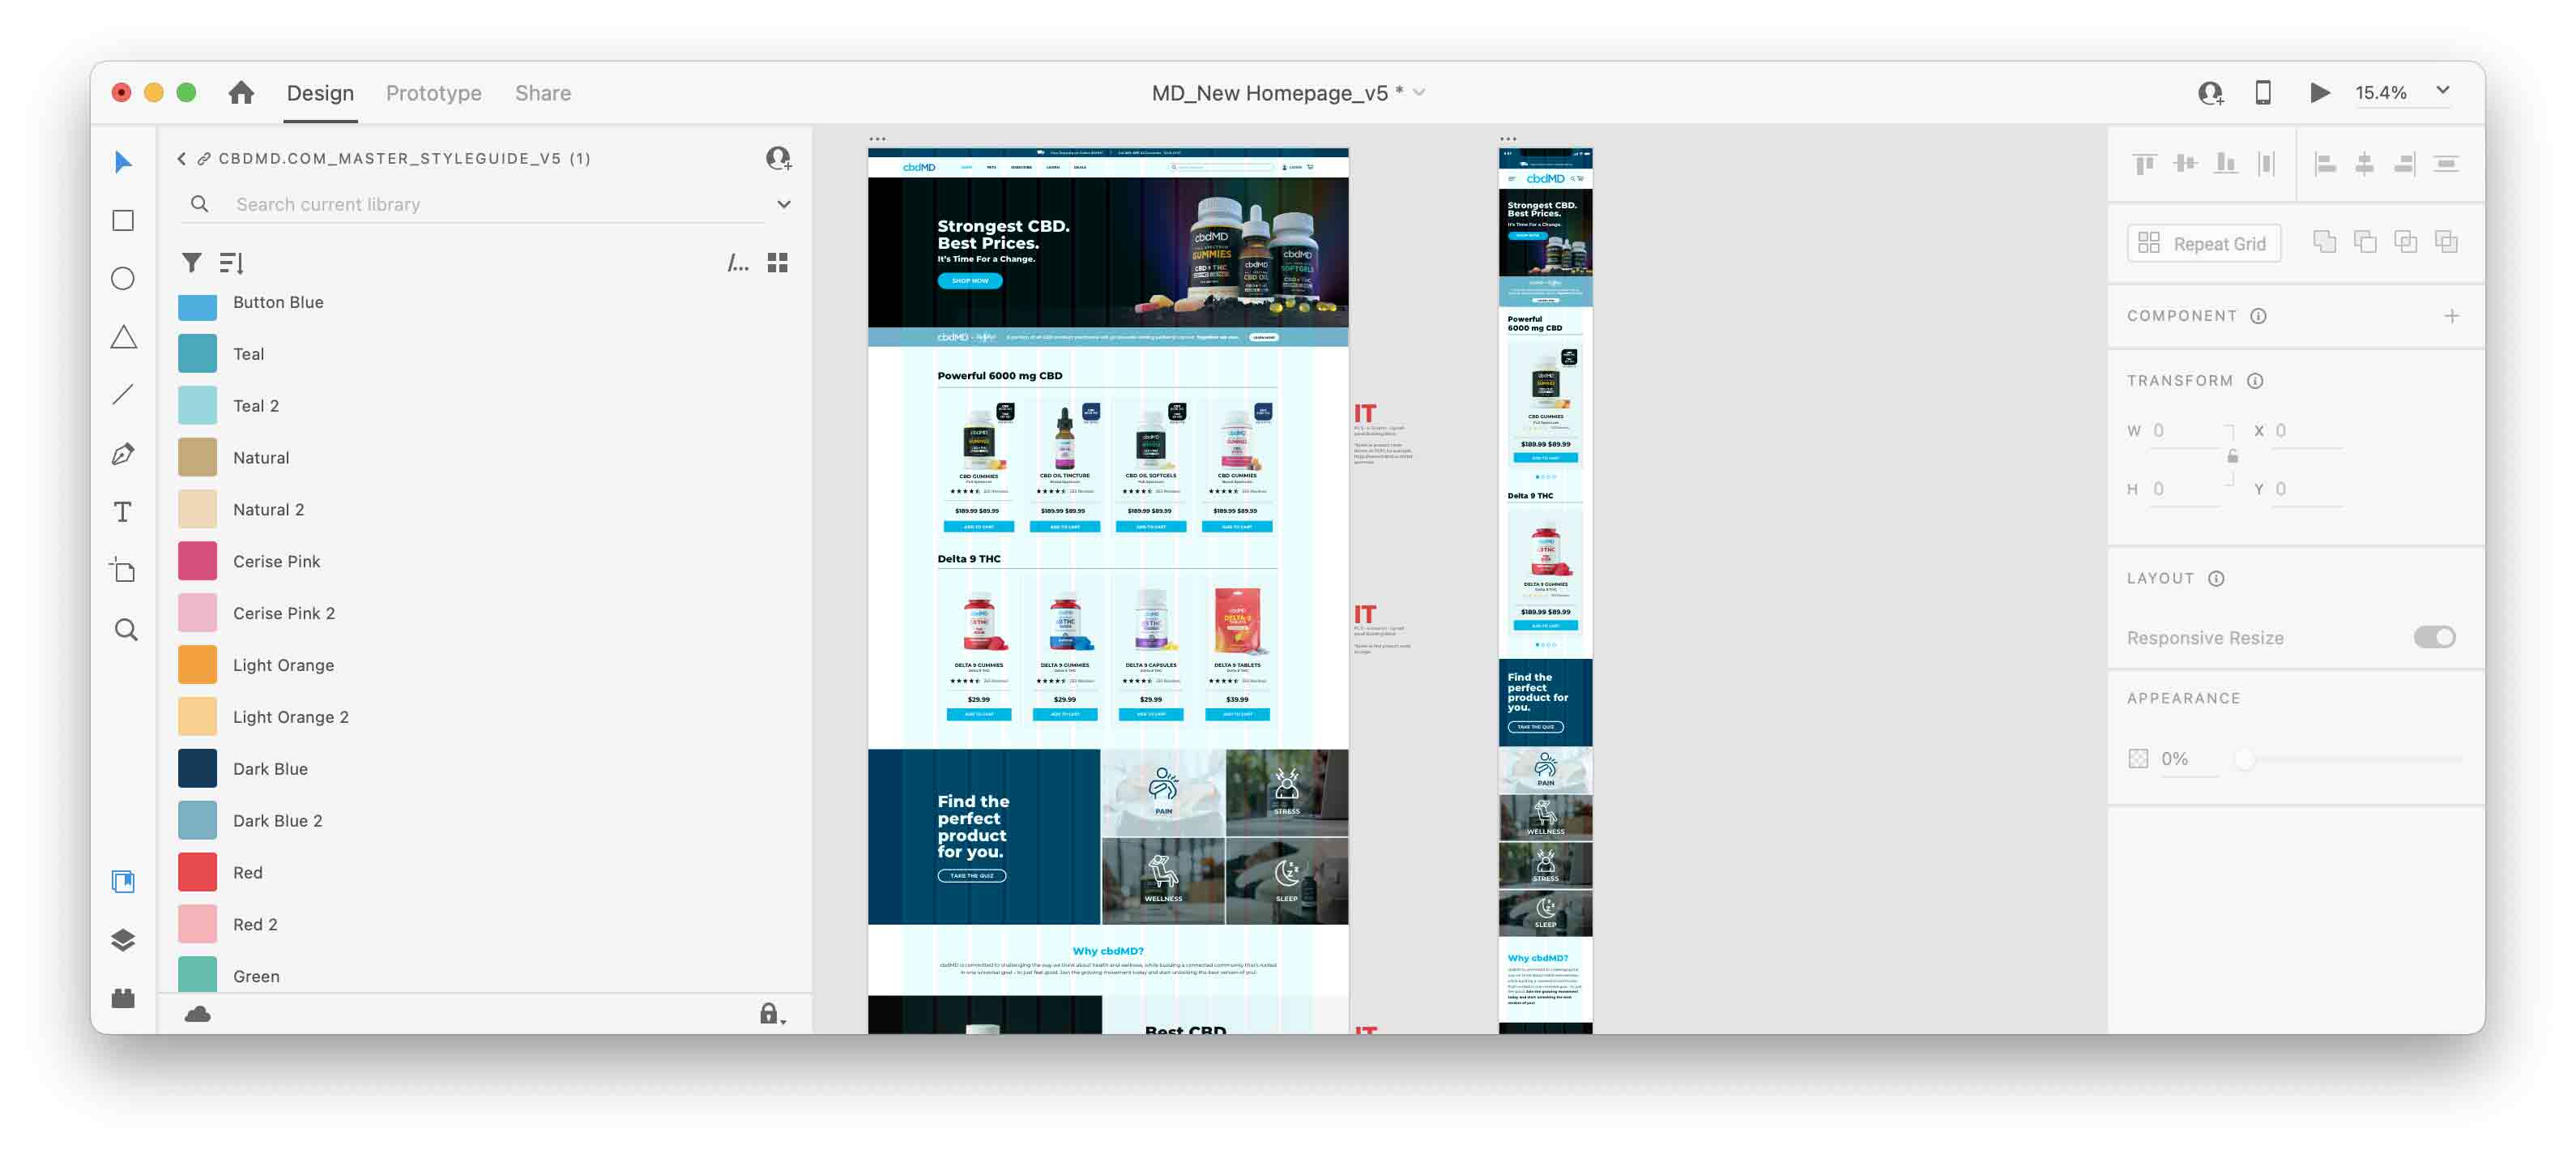This screenshot has width=2576, height=1154.
Task: Select the Zoom magnifier tool
Action: click(x=125, y=629)
